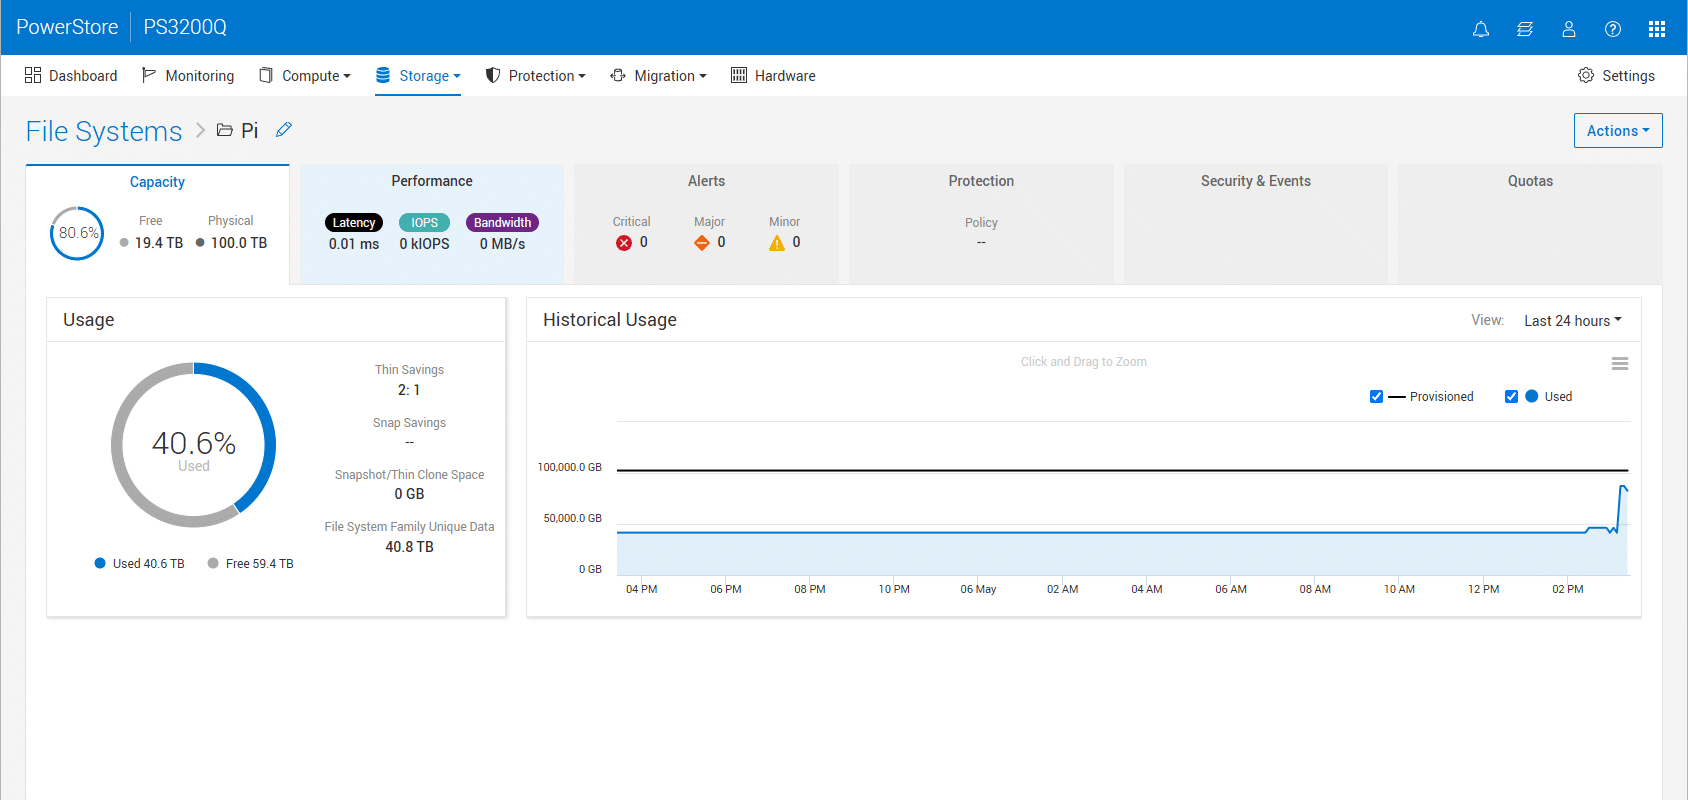Click the Free 19.4 TB capacity value
Image resolution: width=1688 pixels, height=800 pixels.
(x=159, y=243)
